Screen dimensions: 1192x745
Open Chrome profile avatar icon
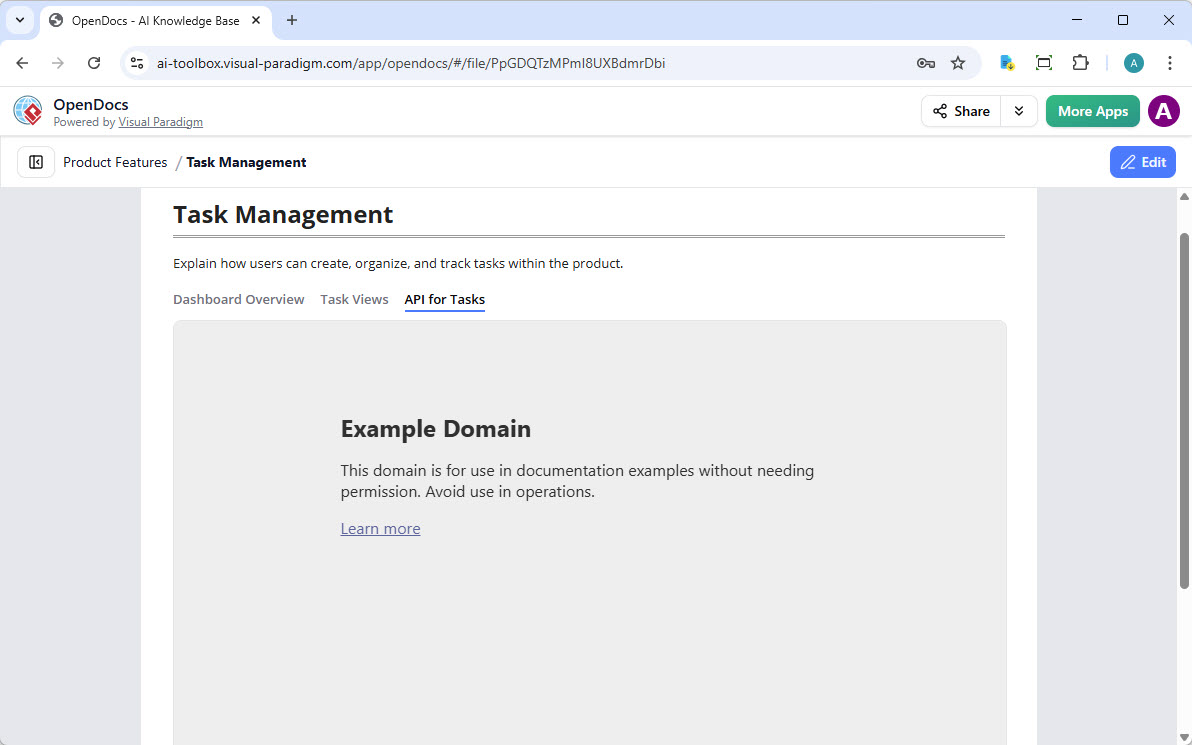[x=1133, y=63]
